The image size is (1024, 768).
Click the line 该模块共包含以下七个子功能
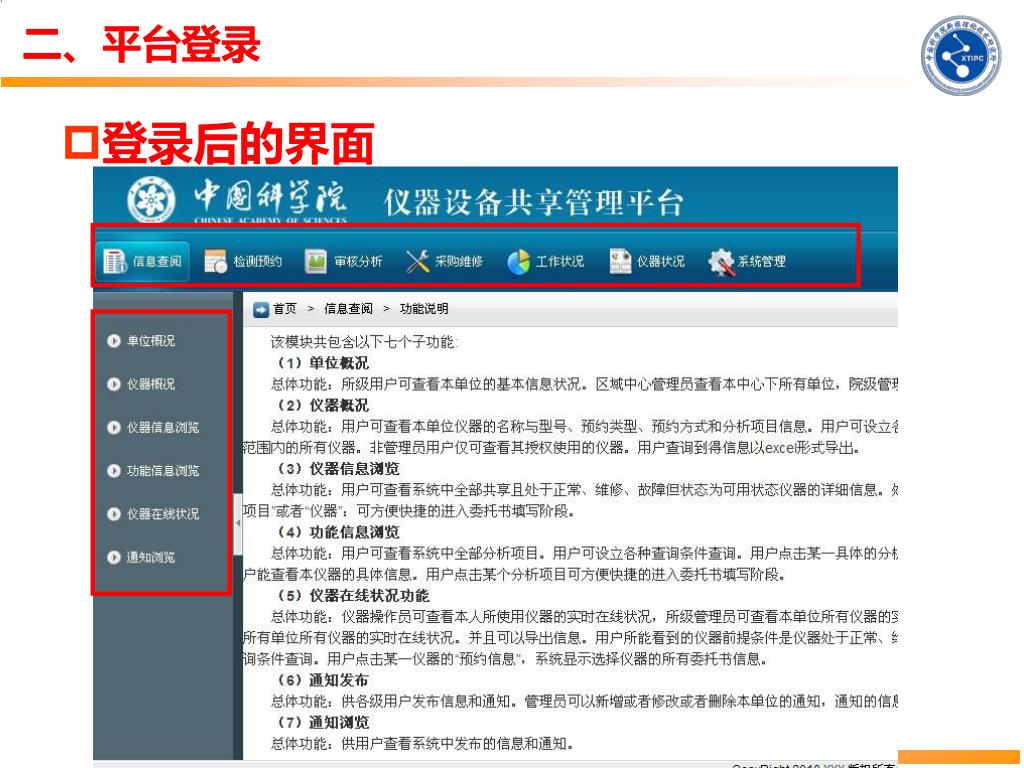pyautogui.click(x=364, y=342)
